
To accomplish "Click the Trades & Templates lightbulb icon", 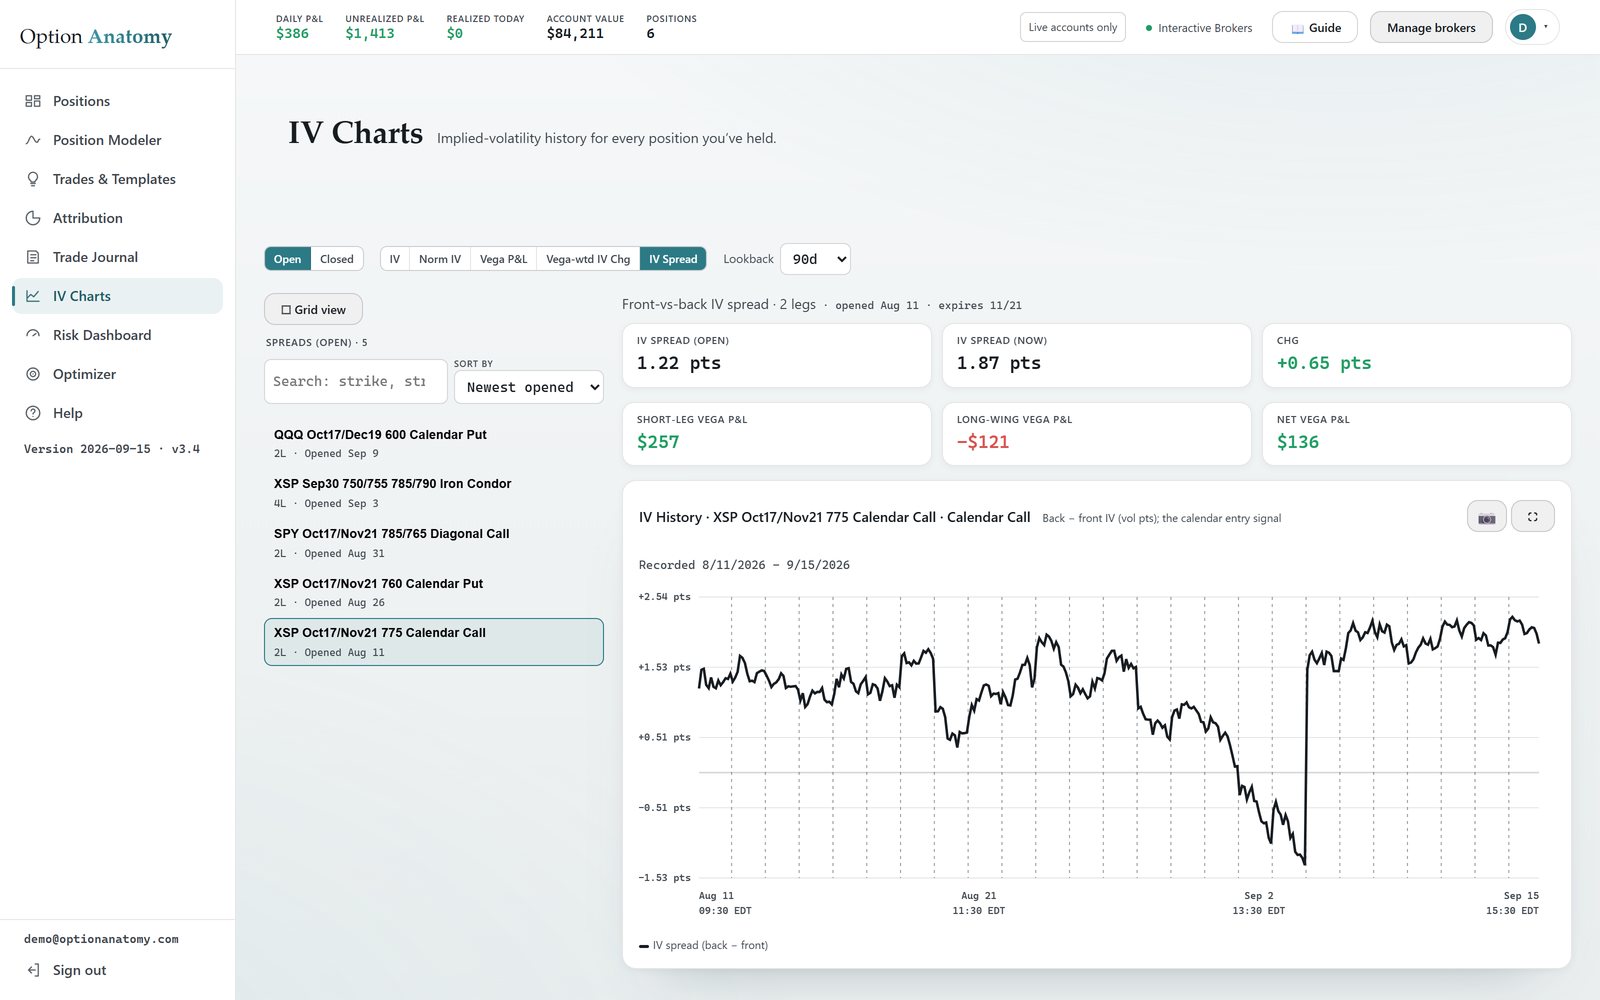I will click(x=33, y=179).
